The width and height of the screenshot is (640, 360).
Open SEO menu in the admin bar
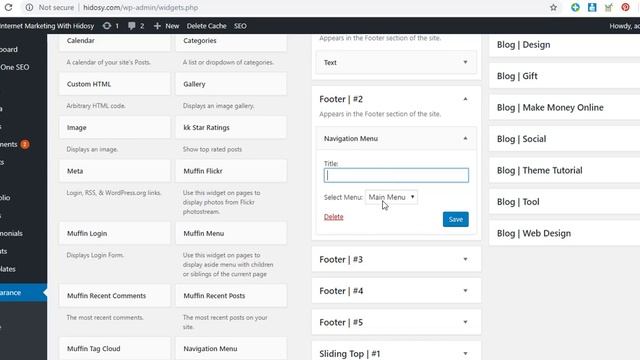[240, 26]
